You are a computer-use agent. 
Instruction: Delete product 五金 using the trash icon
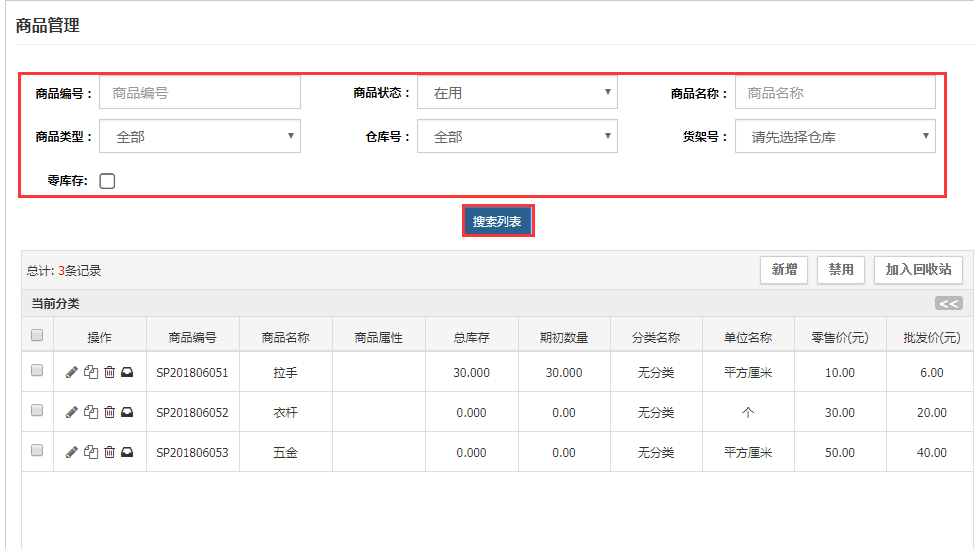[x=109, y=452]
